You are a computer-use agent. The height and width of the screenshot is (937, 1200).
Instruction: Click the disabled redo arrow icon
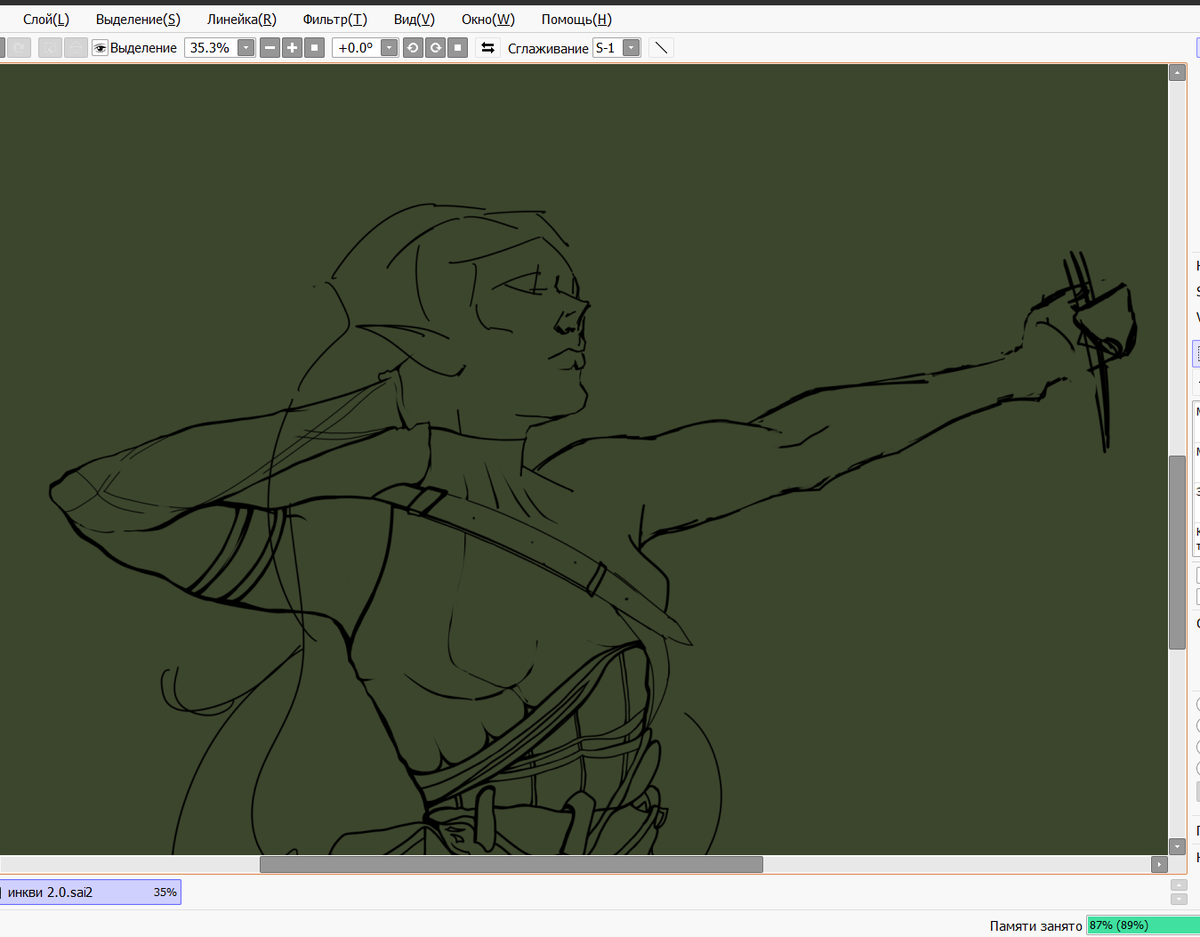pyautogui.click(x=19, y=48)
